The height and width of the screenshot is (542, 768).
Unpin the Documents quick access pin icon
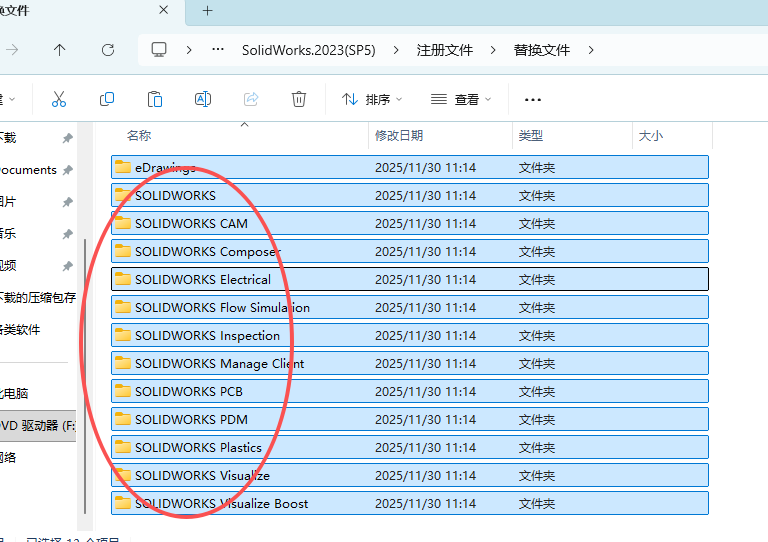[68, 170]
